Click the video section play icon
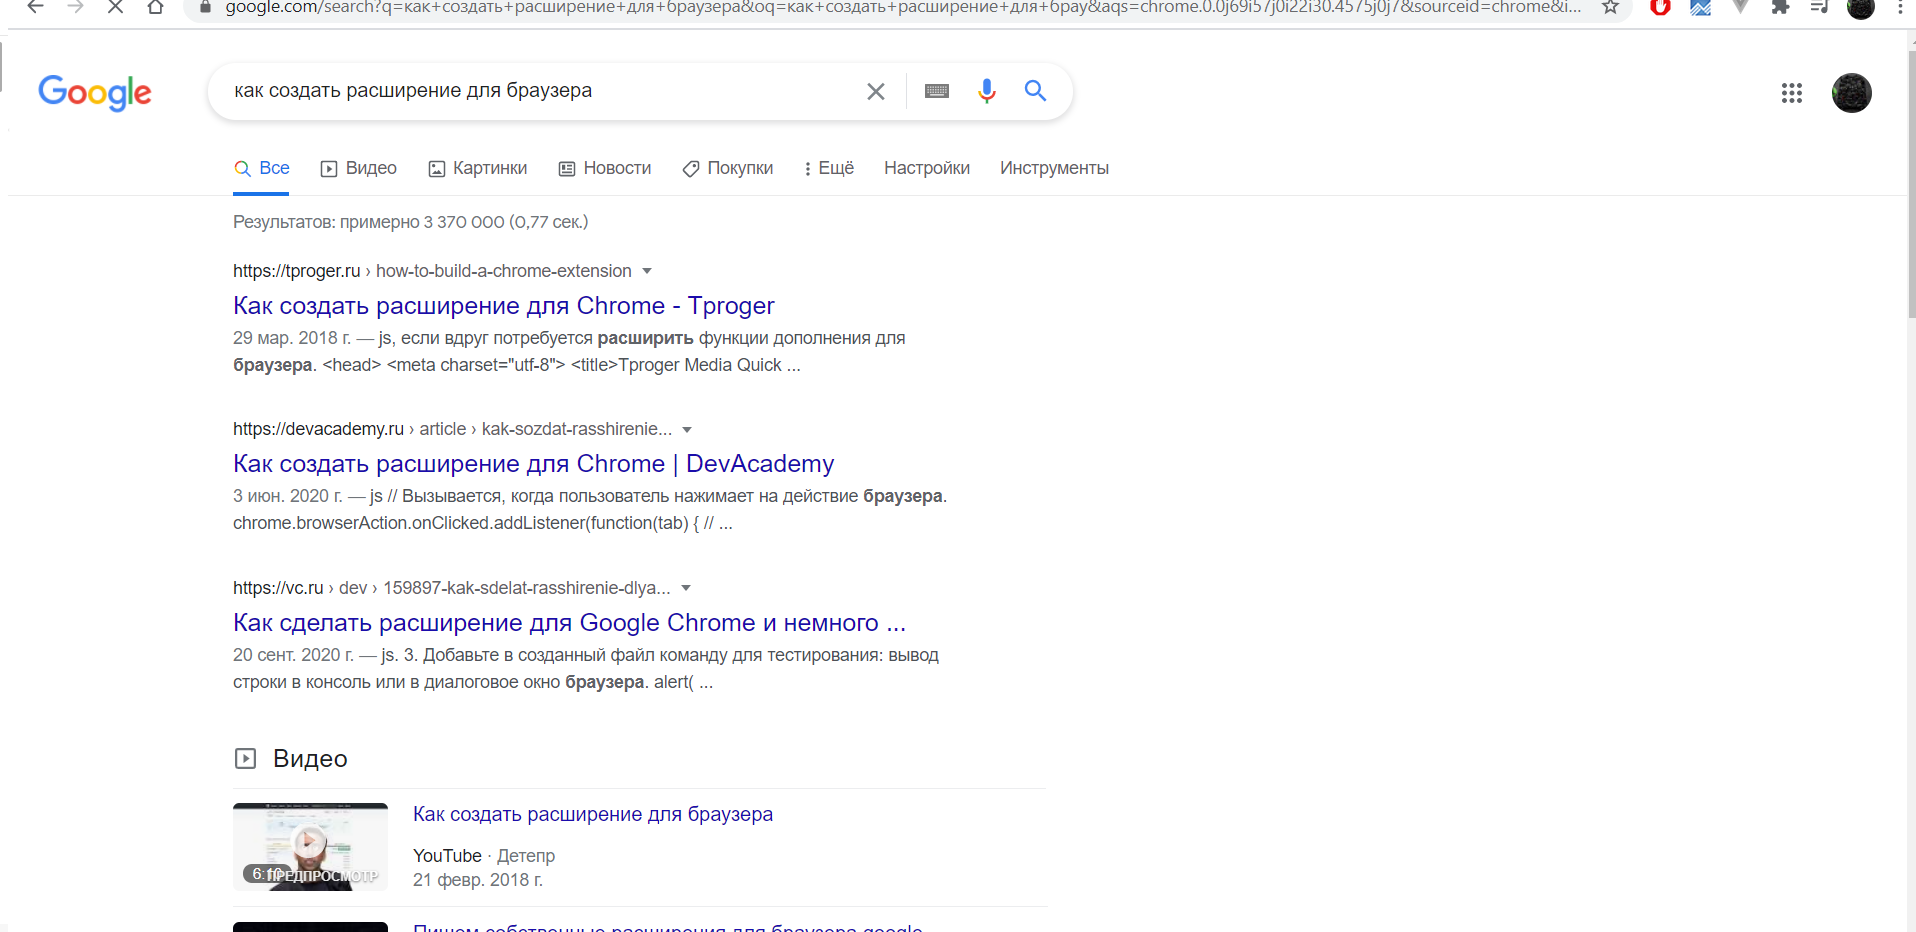This screenshot has height=932, width=1916. pyautogui.click(x=245, y=759)
